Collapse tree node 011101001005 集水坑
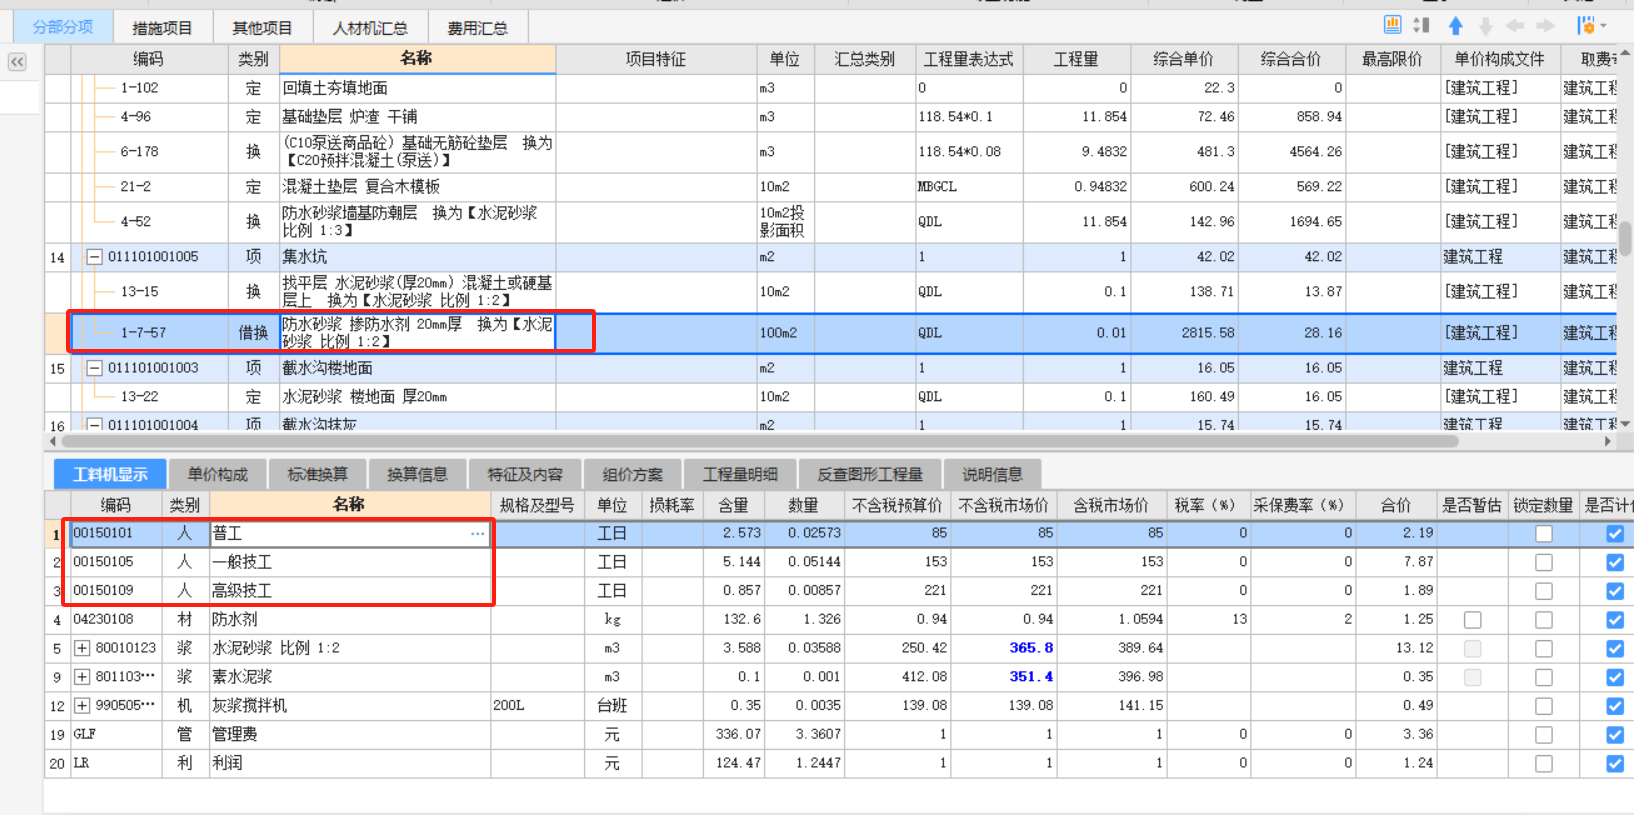Viewport: 1634px width, 815px height. tap(94, 257)
